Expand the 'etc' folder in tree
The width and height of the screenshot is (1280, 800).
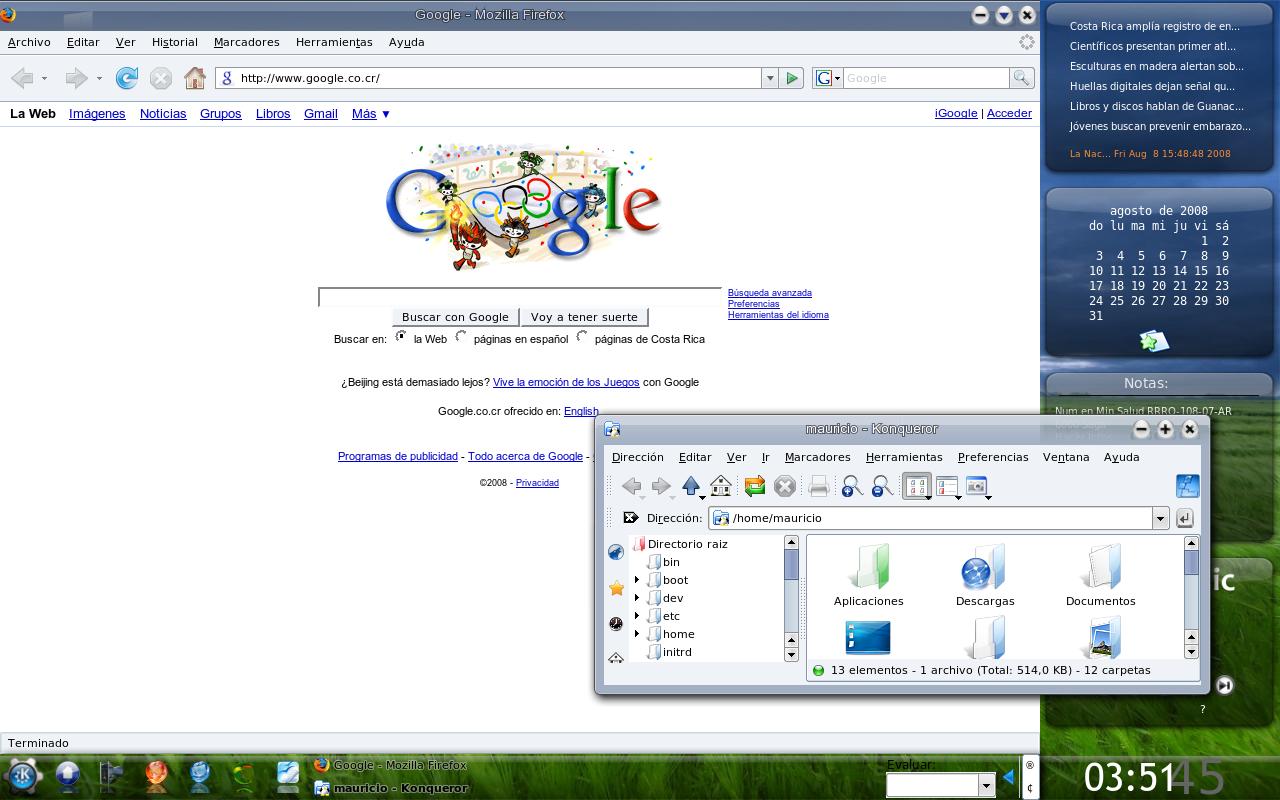pyautogui.click(x=636, y=616)
